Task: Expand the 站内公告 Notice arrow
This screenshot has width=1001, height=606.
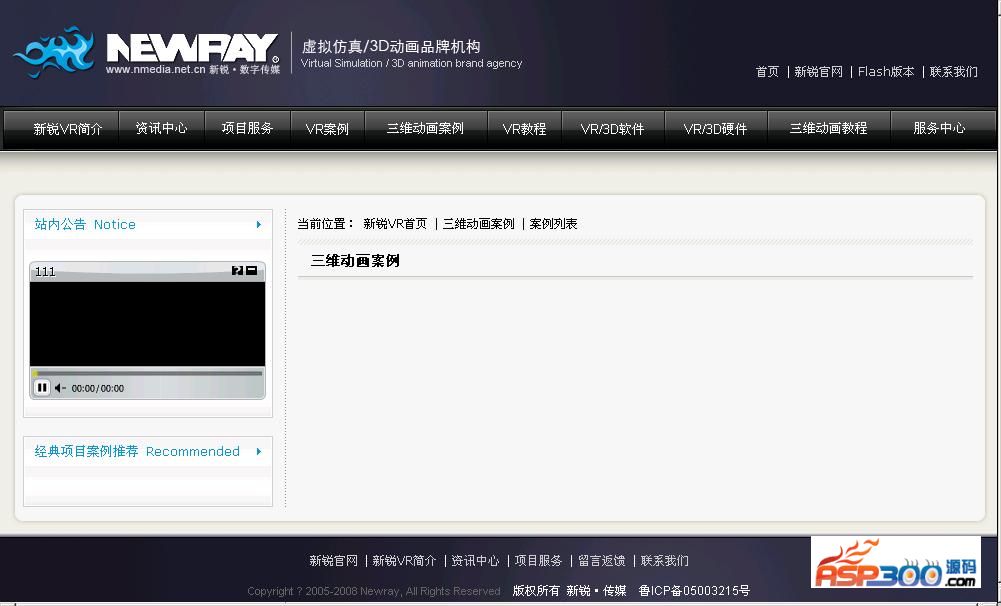Action: [258, 225]
